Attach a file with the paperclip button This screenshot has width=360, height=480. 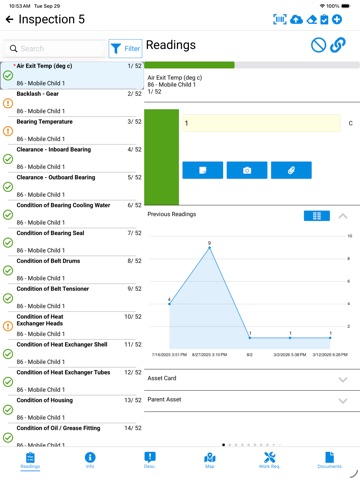[291, 170]
